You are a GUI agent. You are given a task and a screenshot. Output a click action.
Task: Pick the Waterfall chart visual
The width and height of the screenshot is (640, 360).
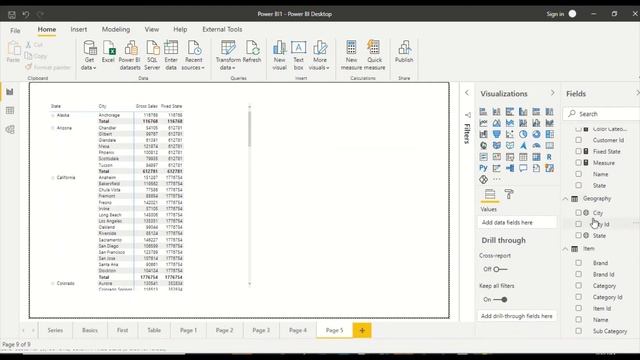483,134
